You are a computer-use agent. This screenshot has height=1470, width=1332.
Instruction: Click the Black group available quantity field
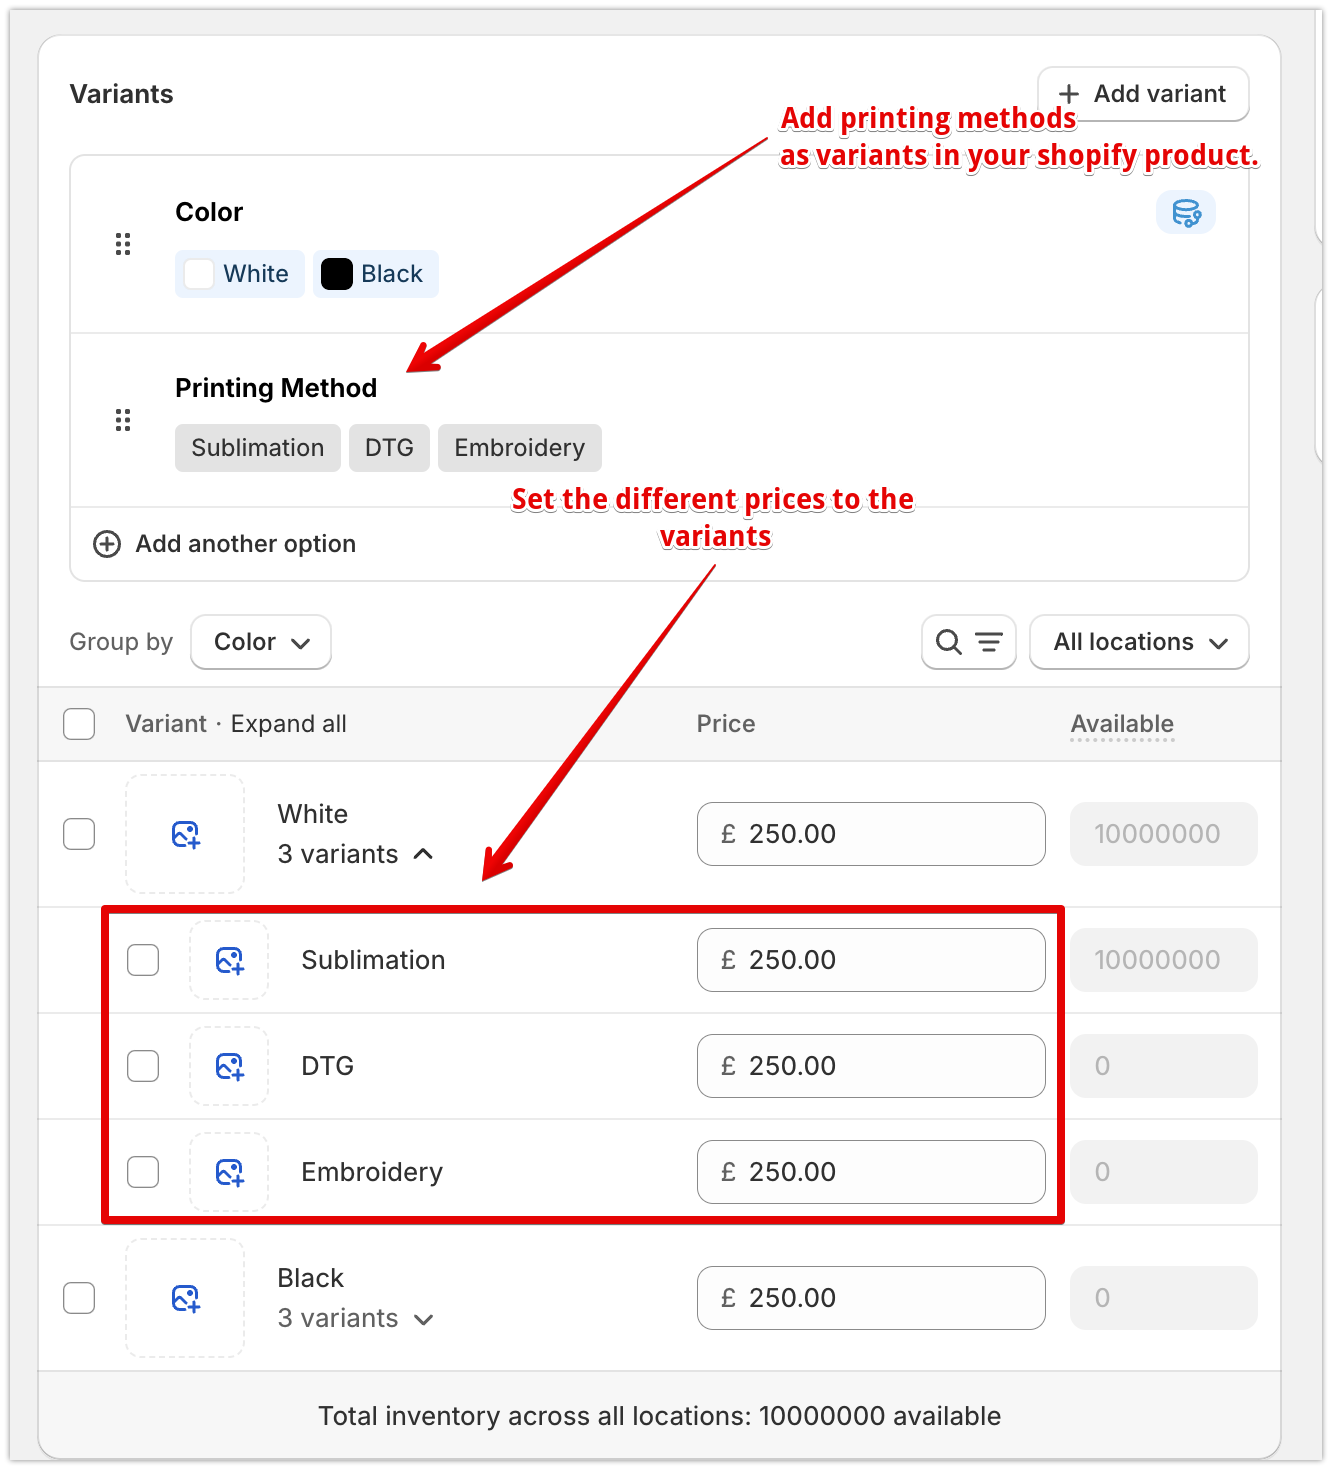1163,1298
